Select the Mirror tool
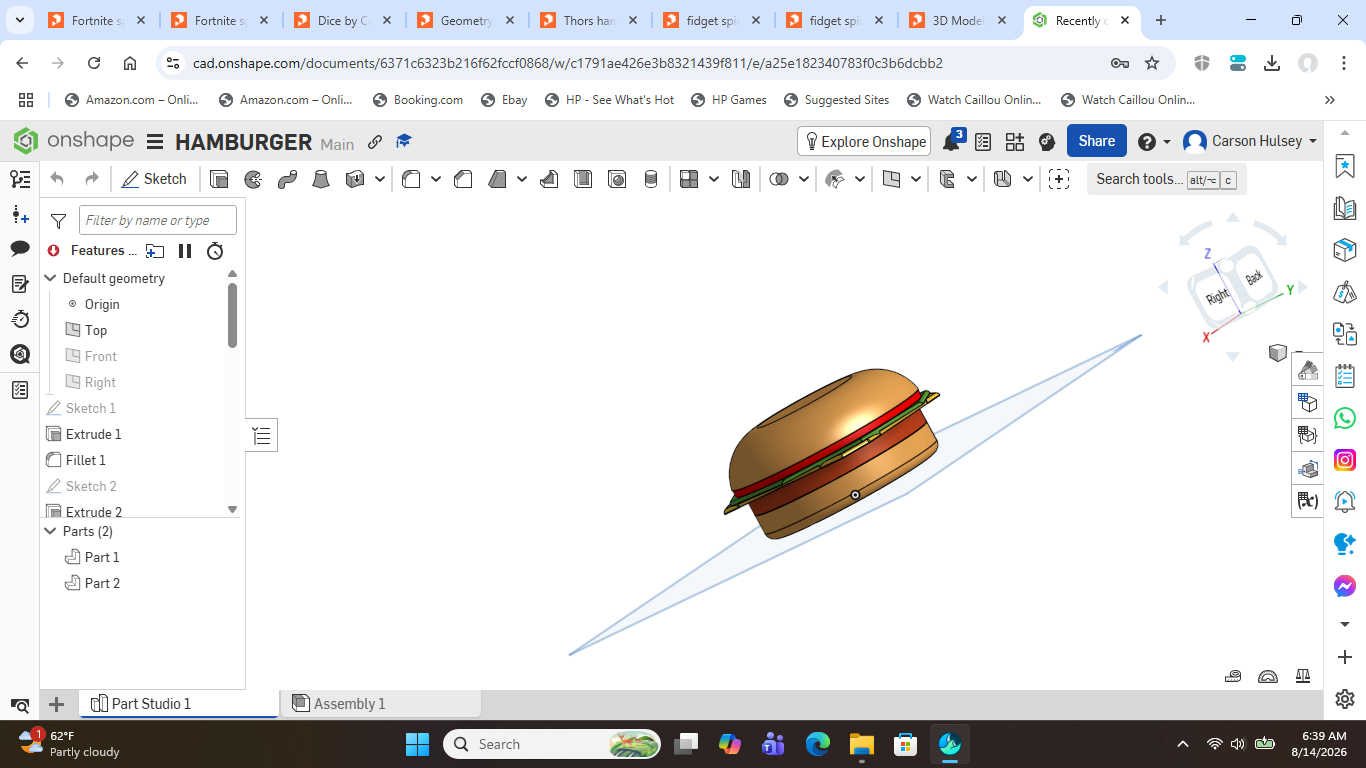The image size is (1366, 768). coord(741,179)
